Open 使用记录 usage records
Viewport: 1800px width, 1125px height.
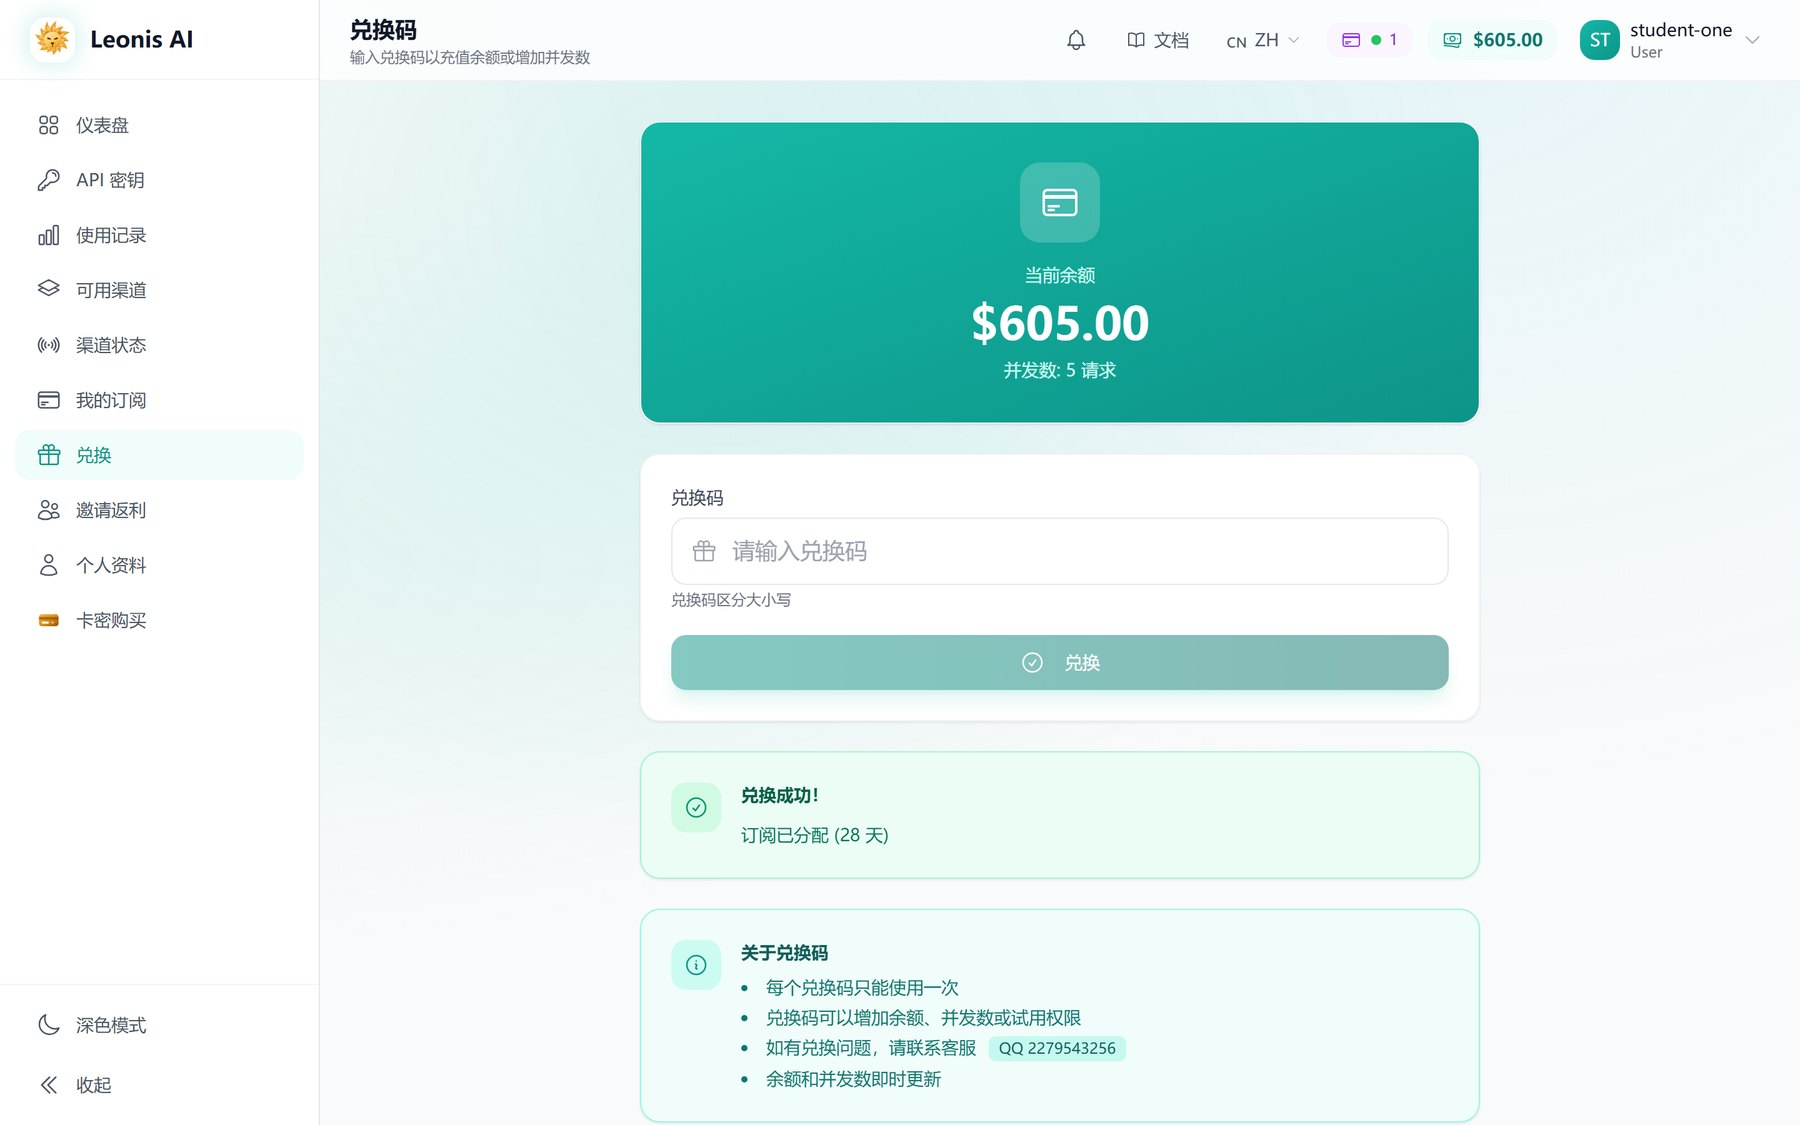click(159, 235)
